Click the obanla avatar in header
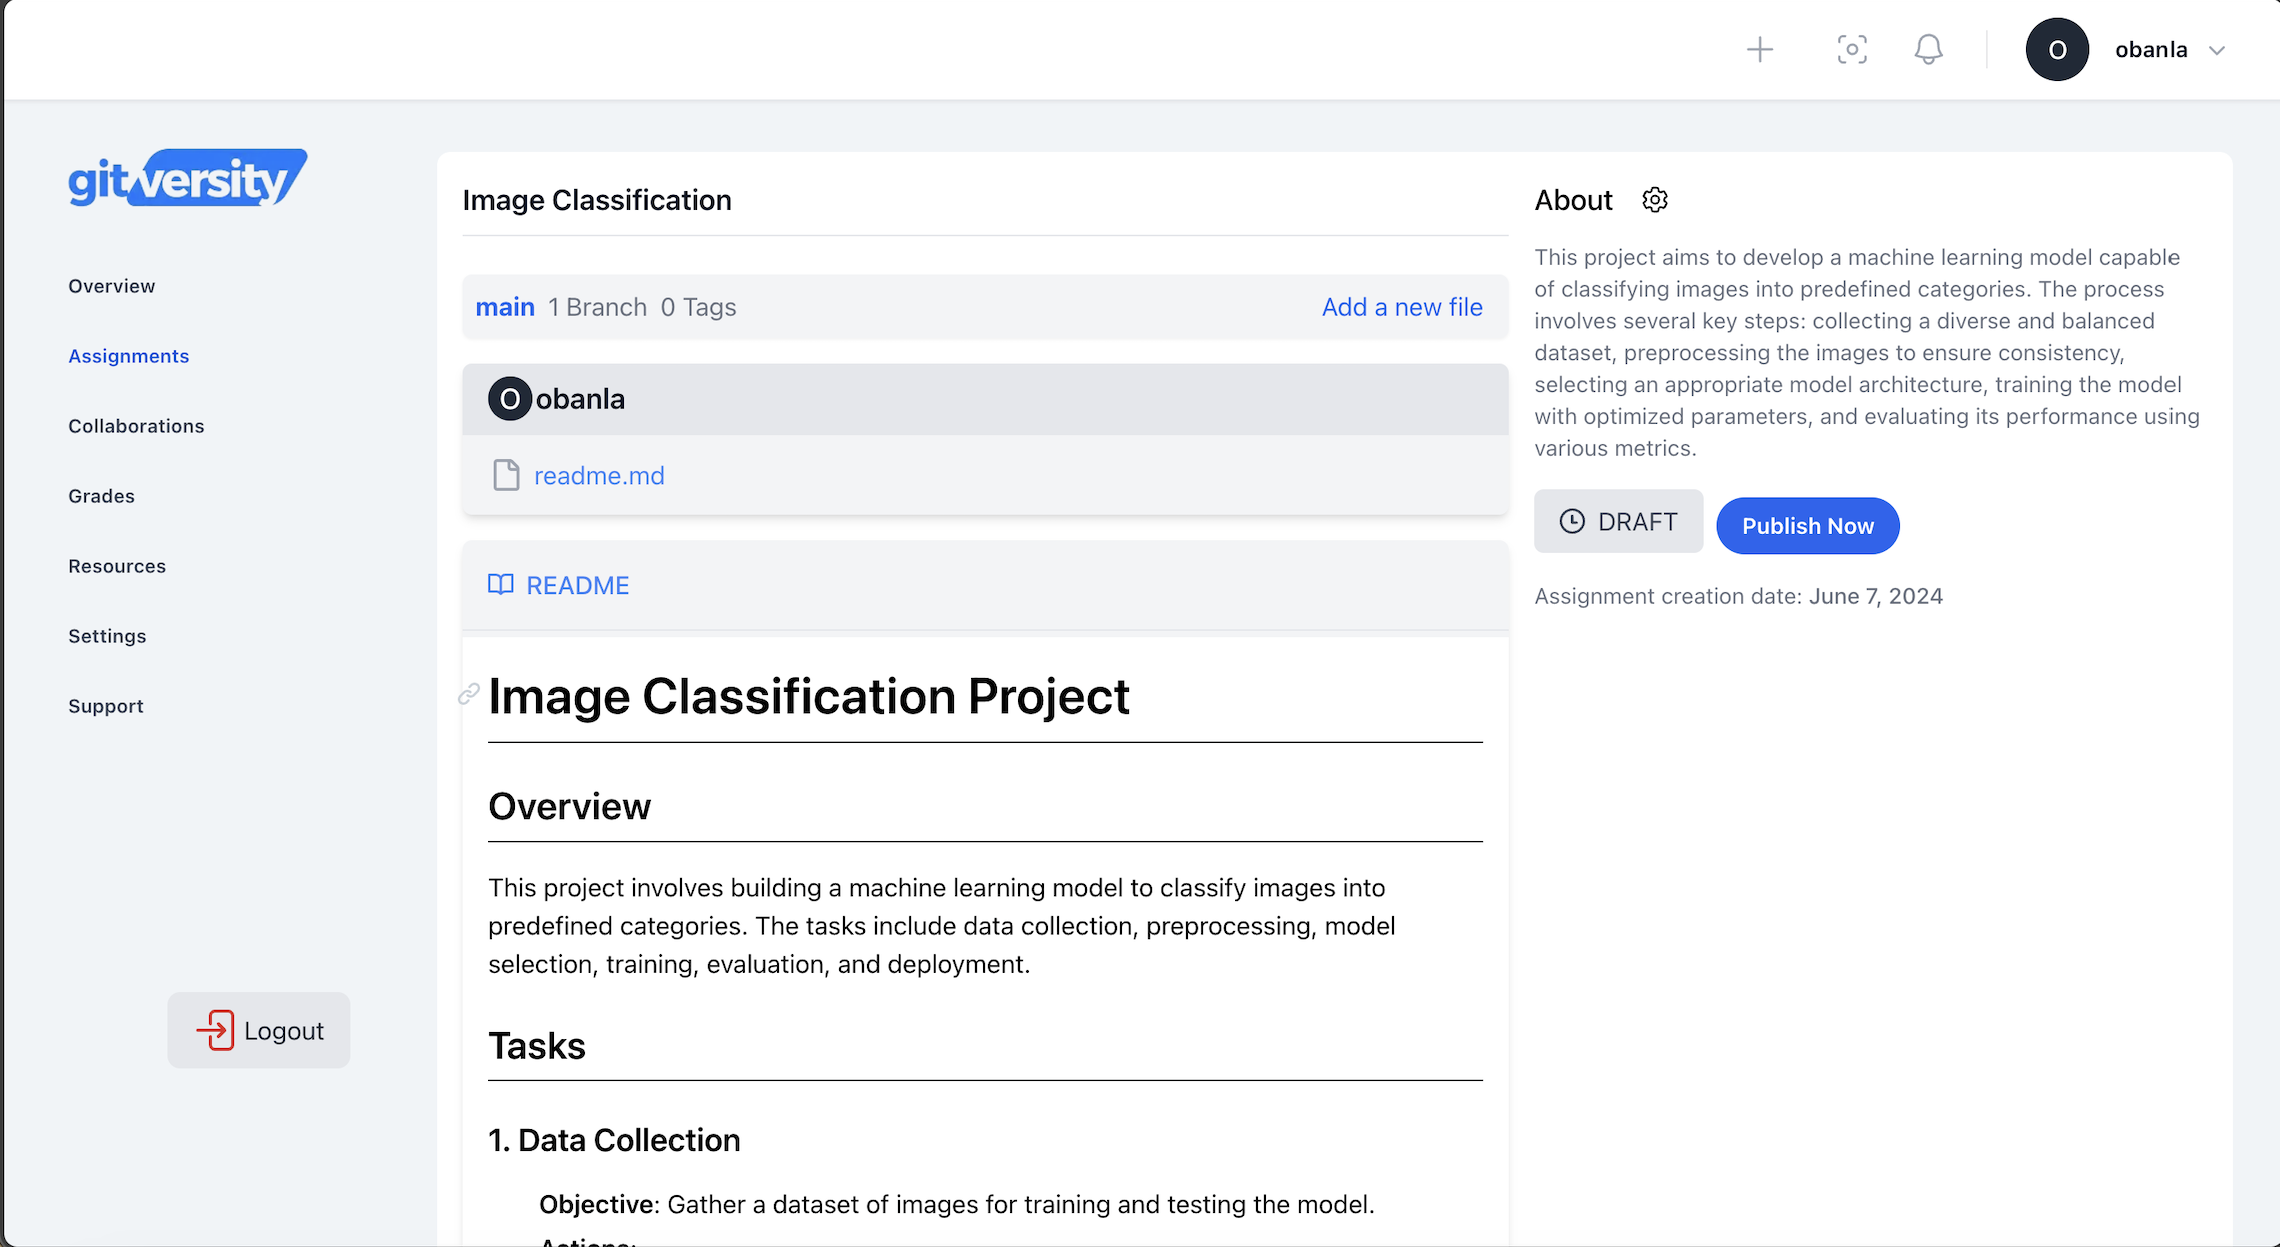This screenshot has height=1247, width=2280. tap(2057, 50)
